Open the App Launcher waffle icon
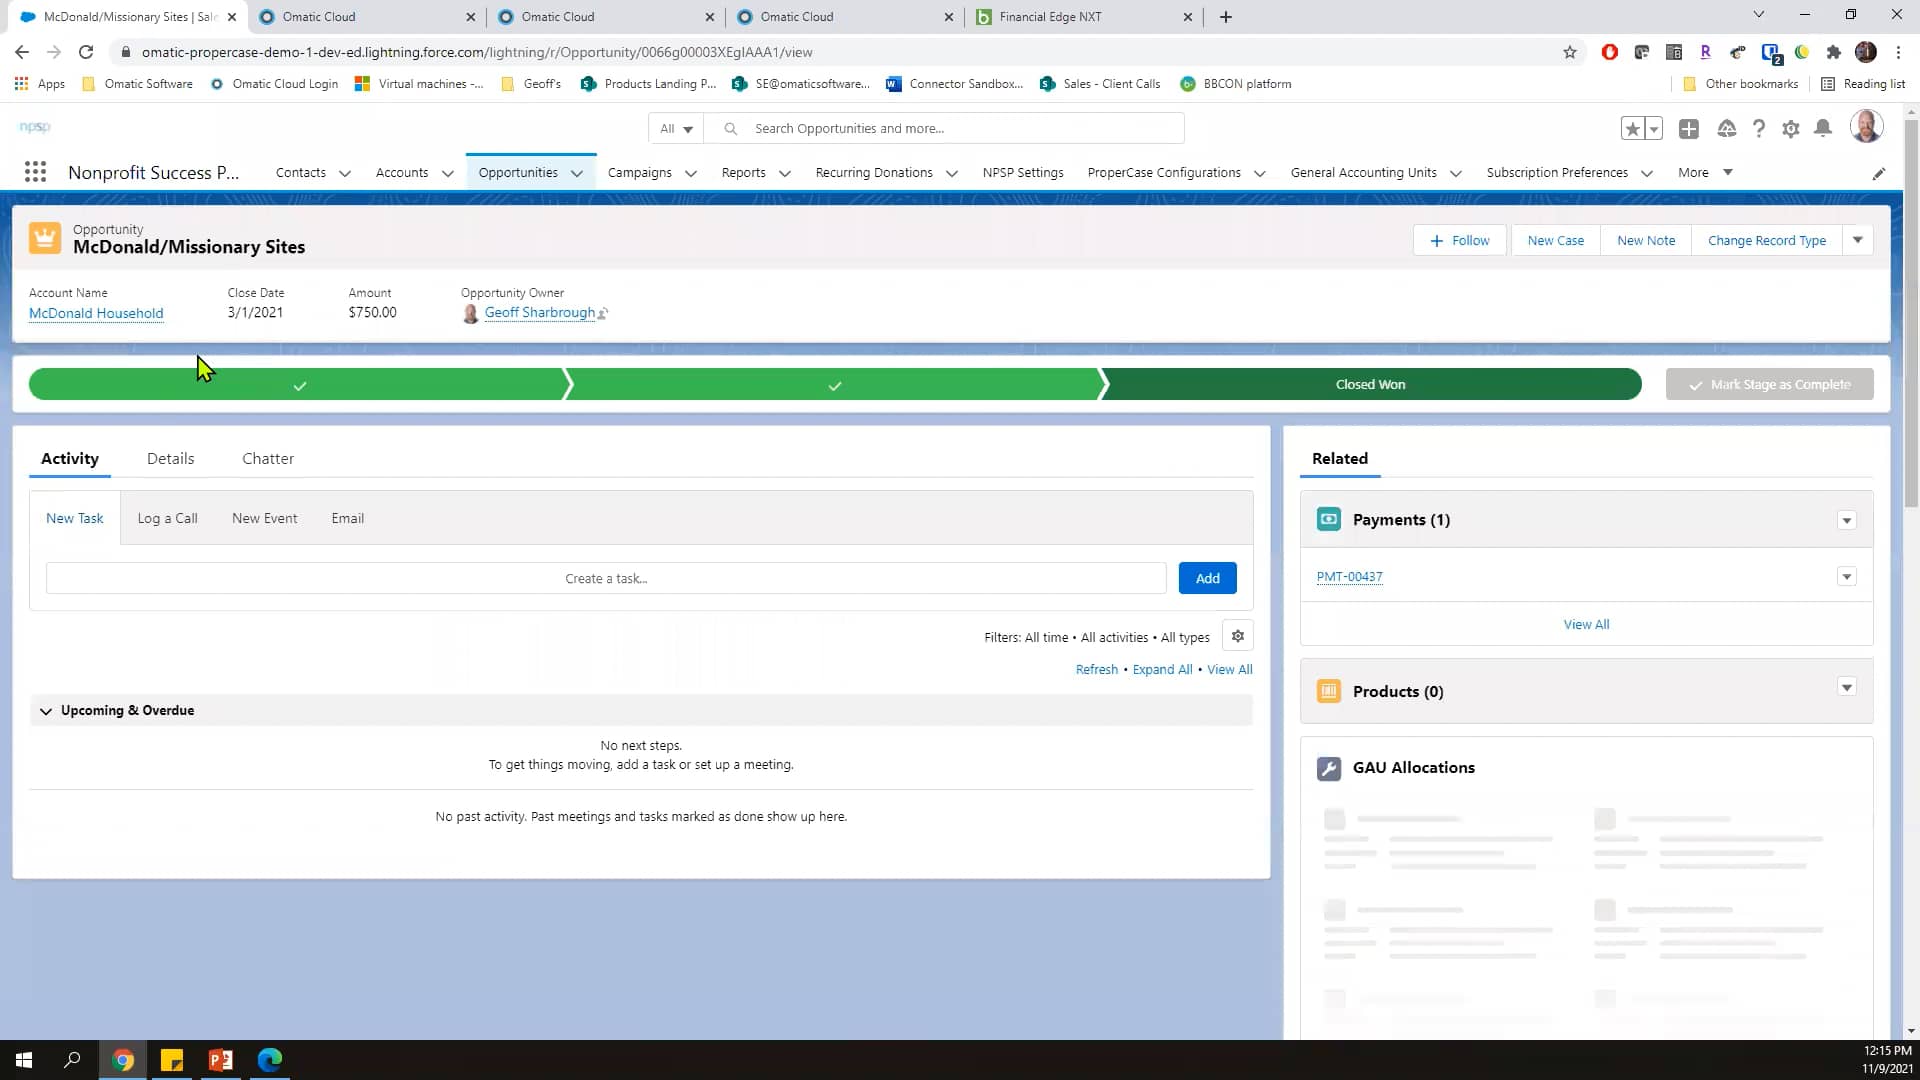1920x1080 pixels. point(35,172)
